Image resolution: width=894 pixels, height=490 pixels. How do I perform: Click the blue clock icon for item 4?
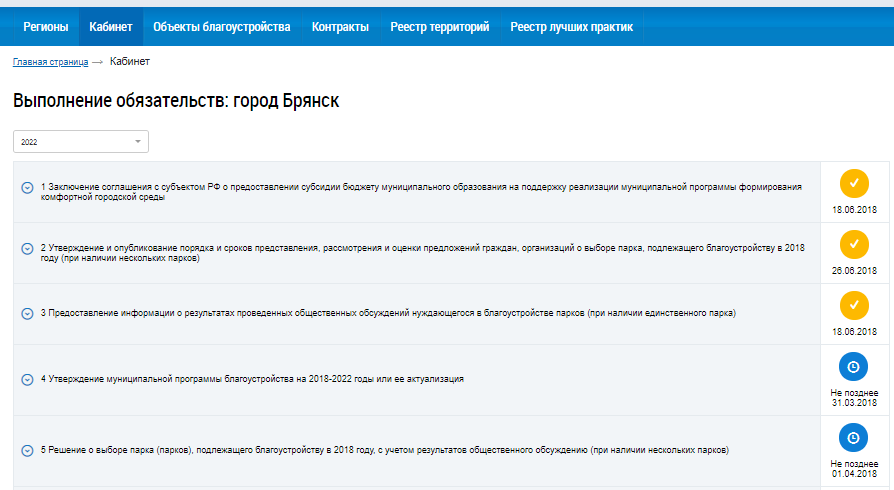(853, 367)
